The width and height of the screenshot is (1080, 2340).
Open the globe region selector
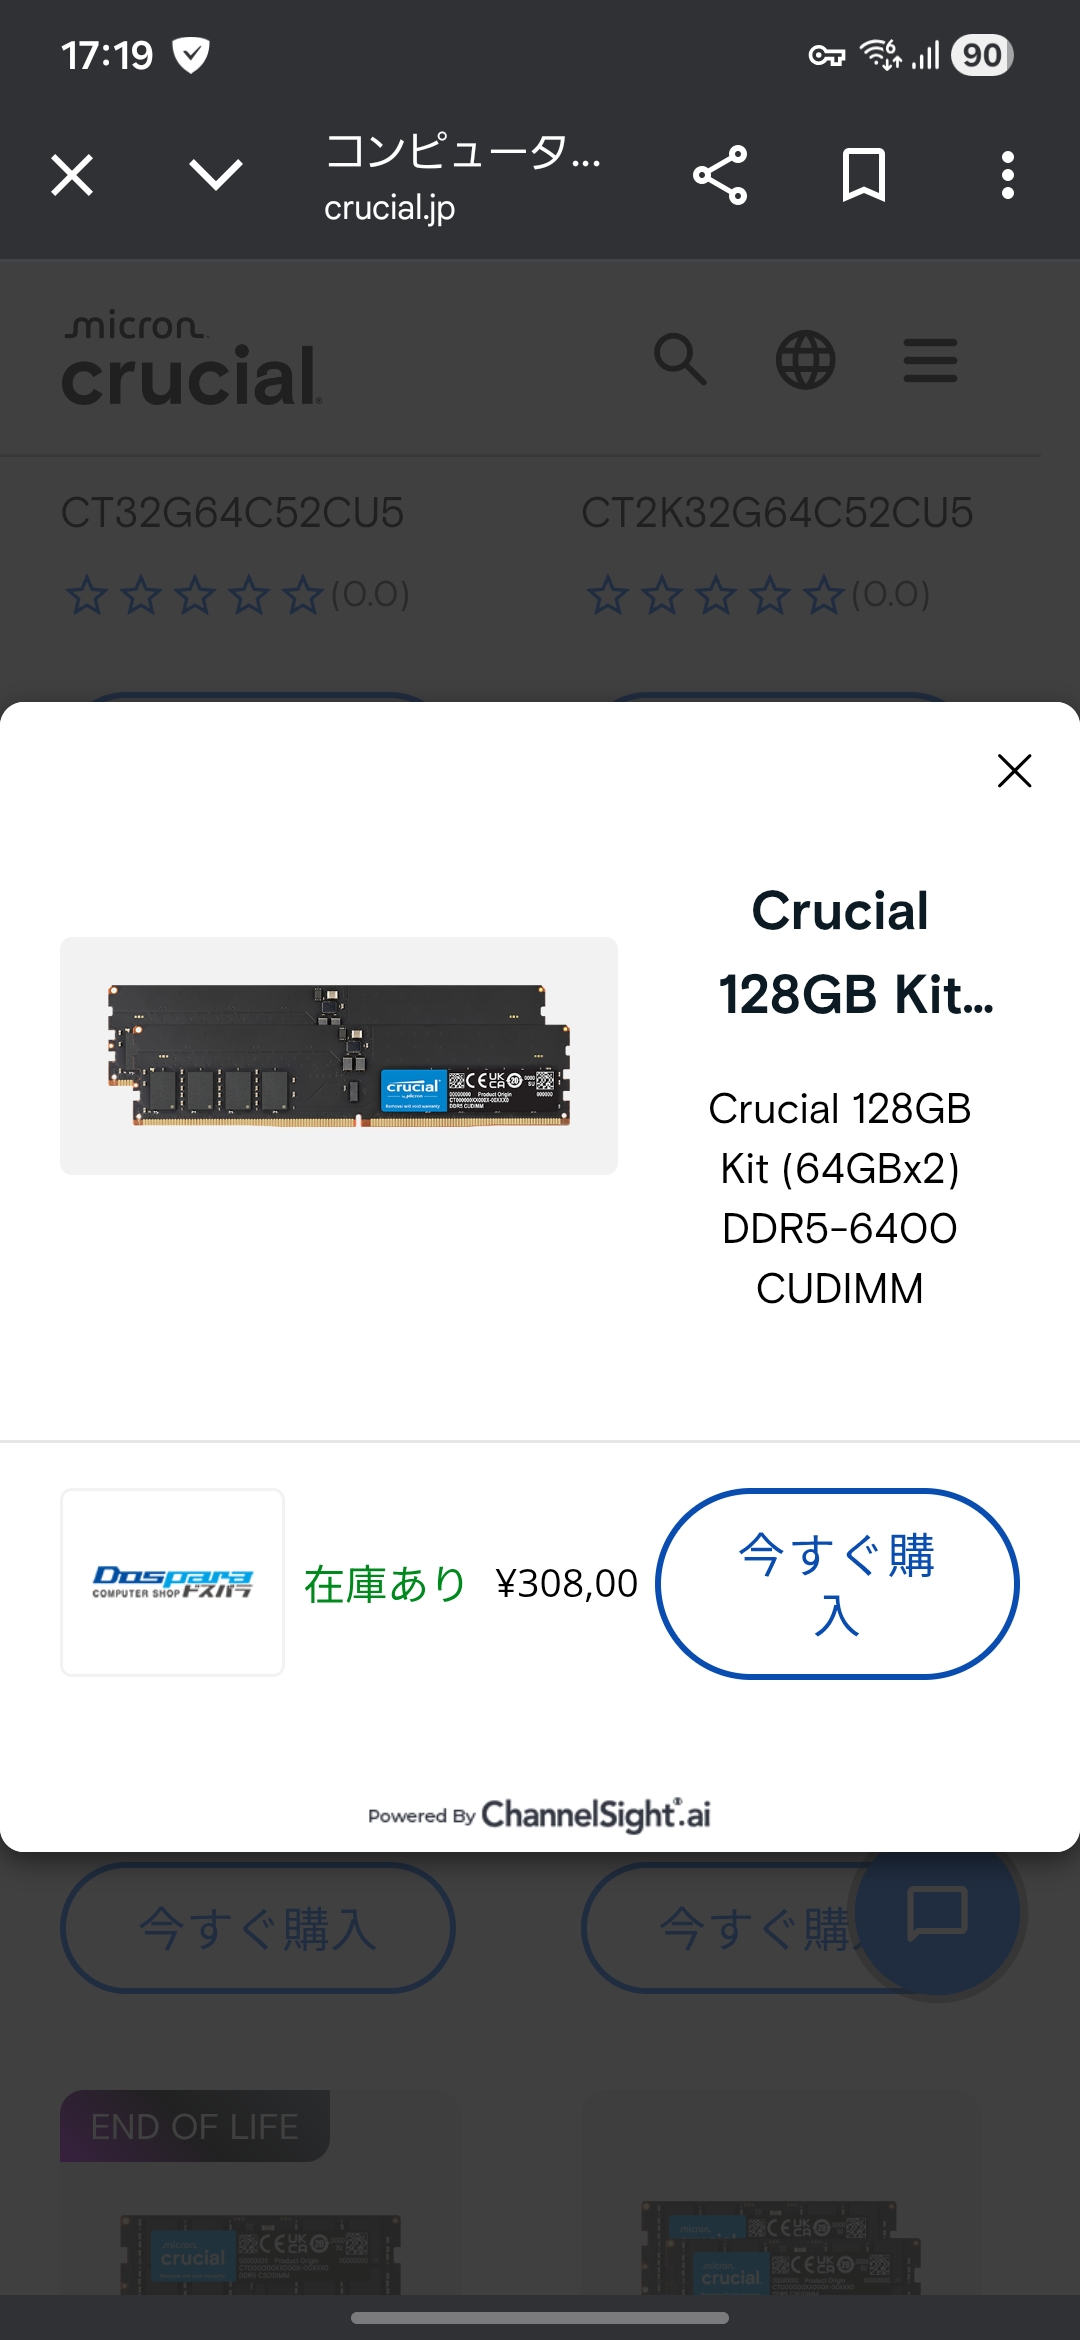(806, 360)
